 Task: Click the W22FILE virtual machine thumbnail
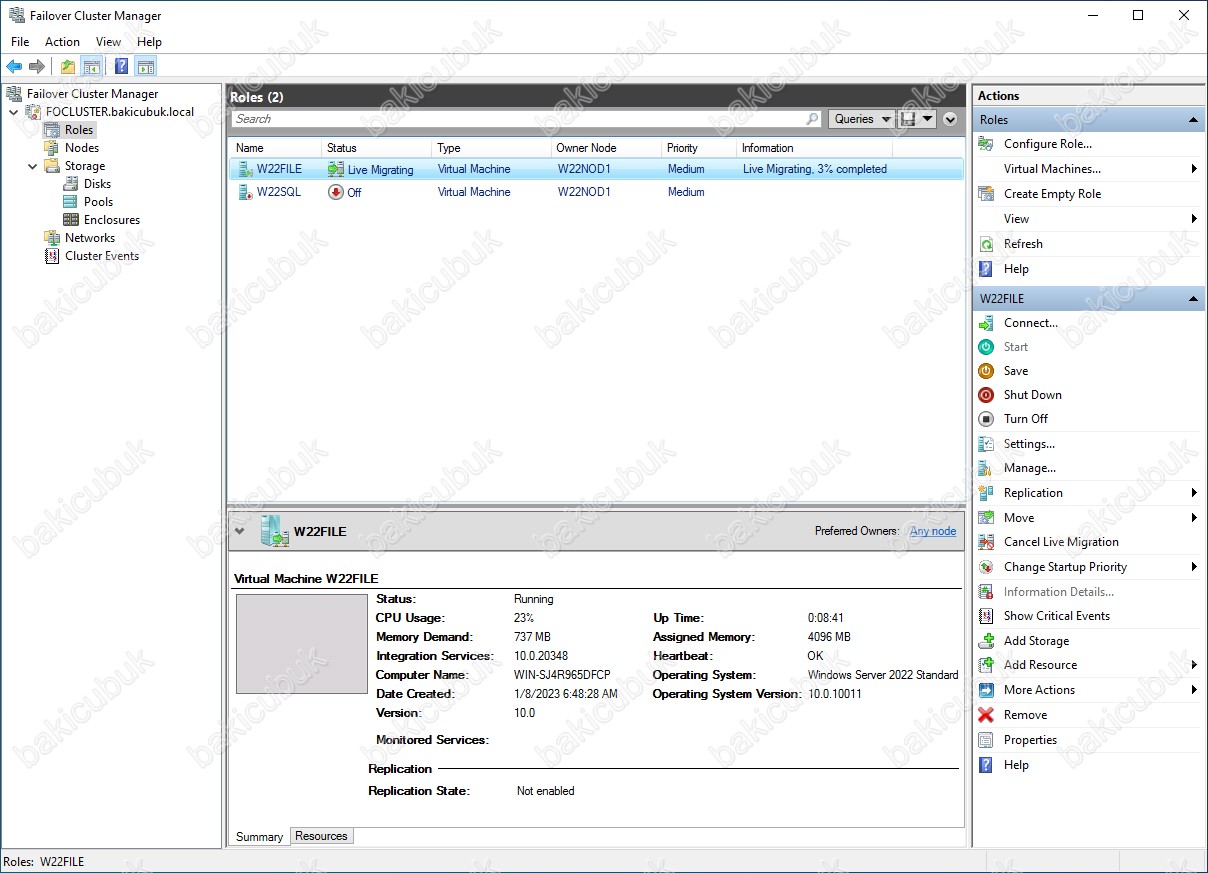(x=302, y=644)
